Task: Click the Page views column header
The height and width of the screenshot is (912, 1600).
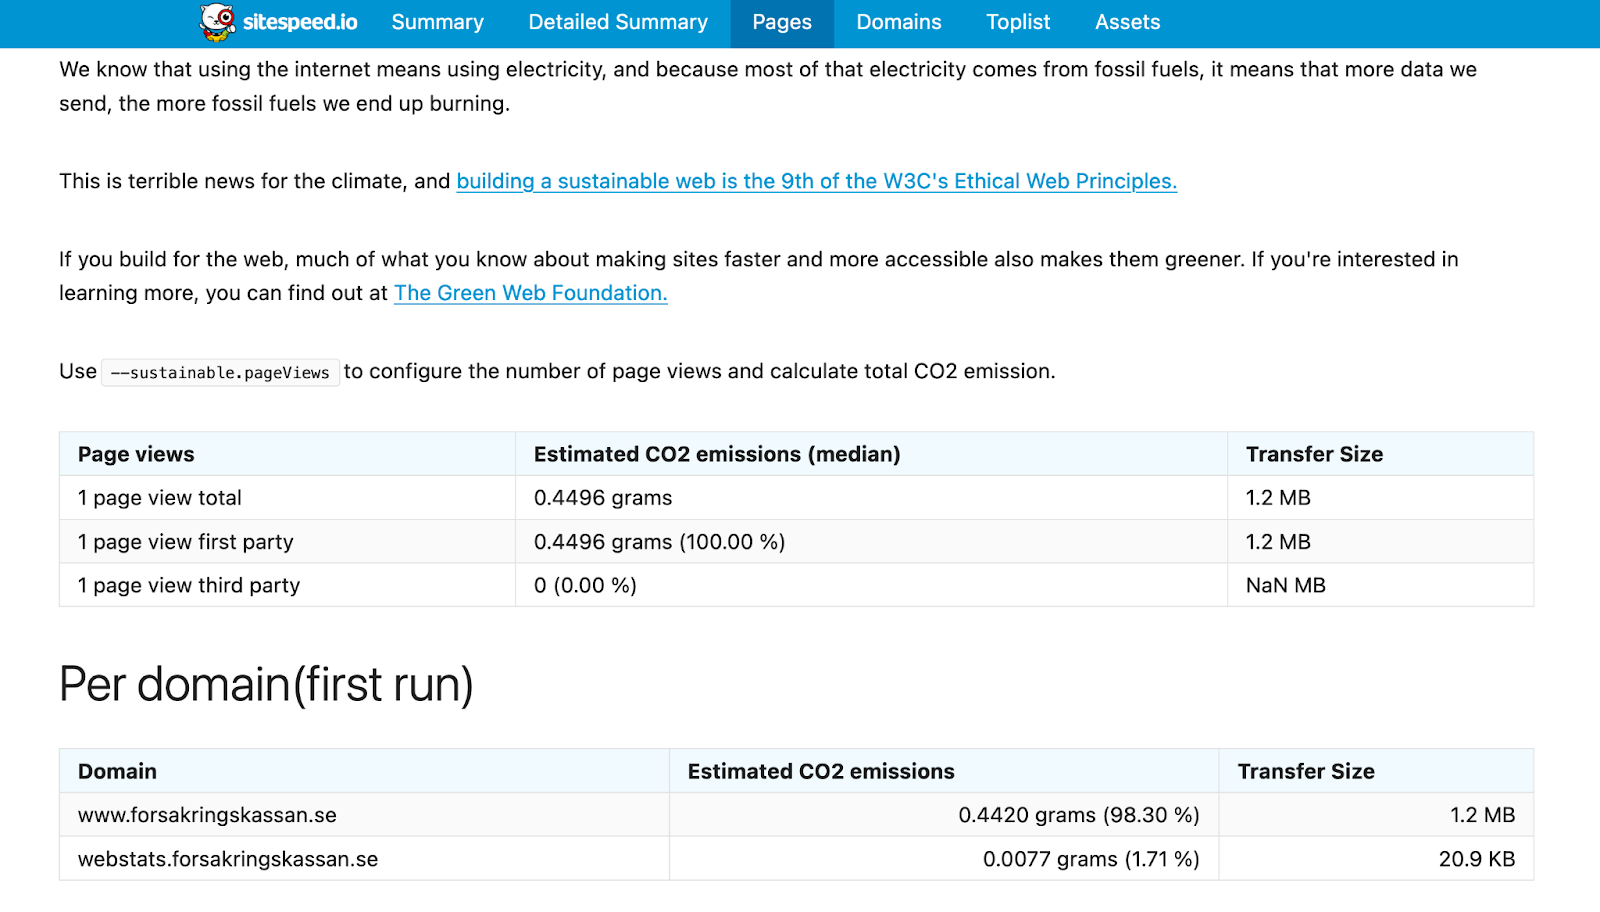Action: click(x=136, y=454)
